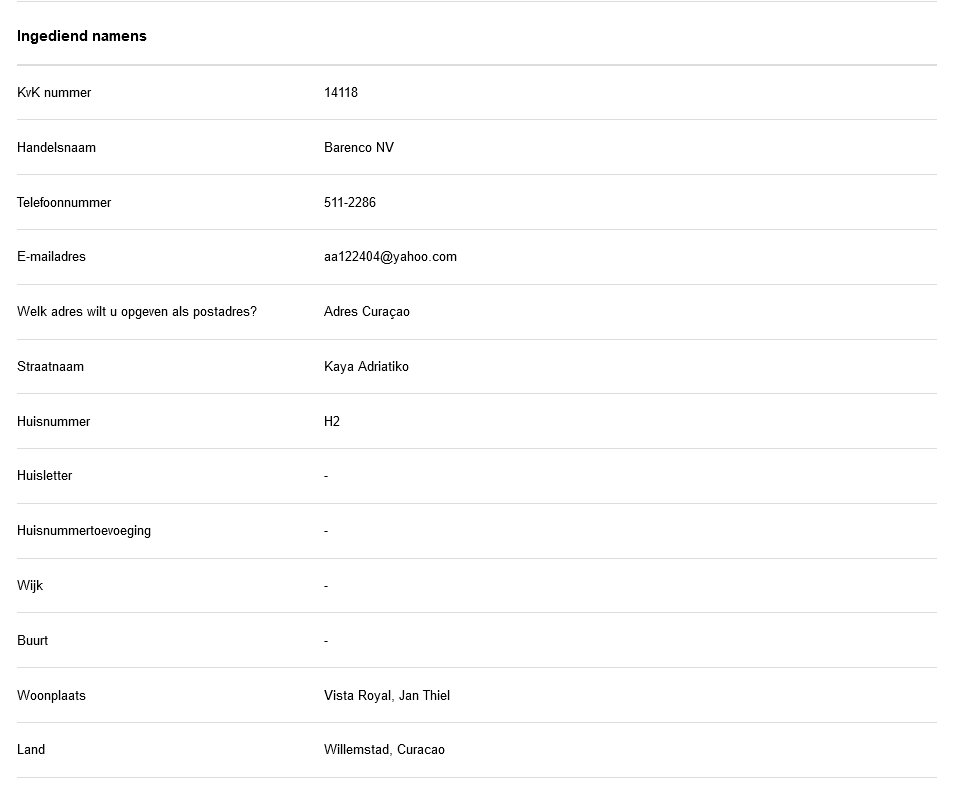Image resolution: width=954 pixels, height=785 pixels.
Task: Click the 'Telefoonnummer' label
Action: pyautogui.click(x=64, y=203)
